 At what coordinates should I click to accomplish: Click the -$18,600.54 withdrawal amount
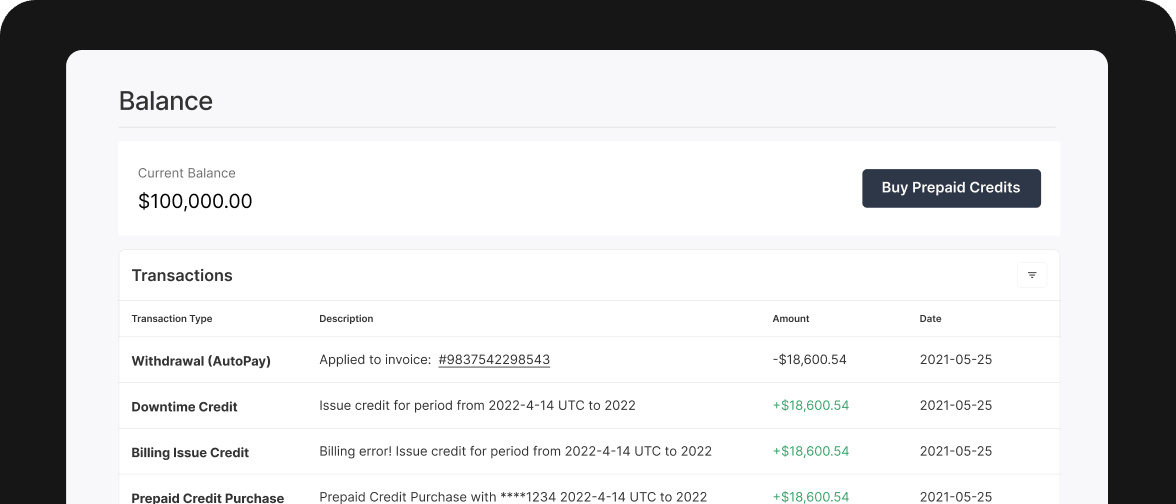pyautogui.click(x=809, y=360)
